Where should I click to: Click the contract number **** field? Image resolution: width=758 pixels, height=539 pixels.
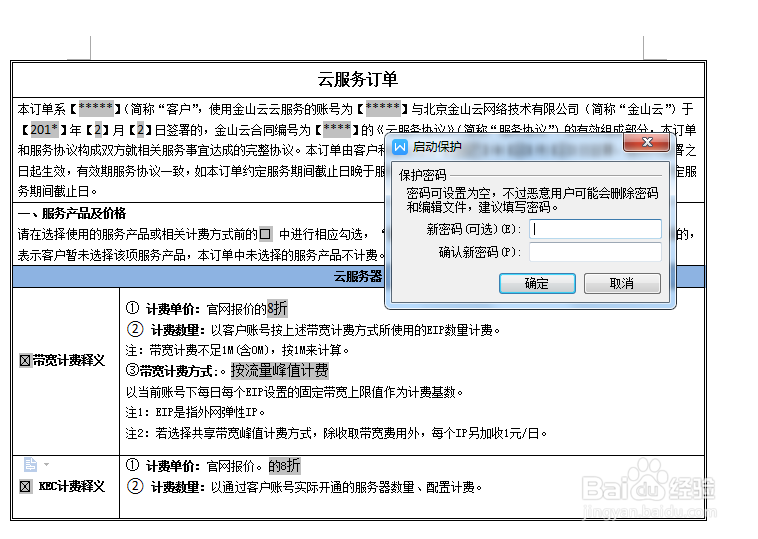337,130
